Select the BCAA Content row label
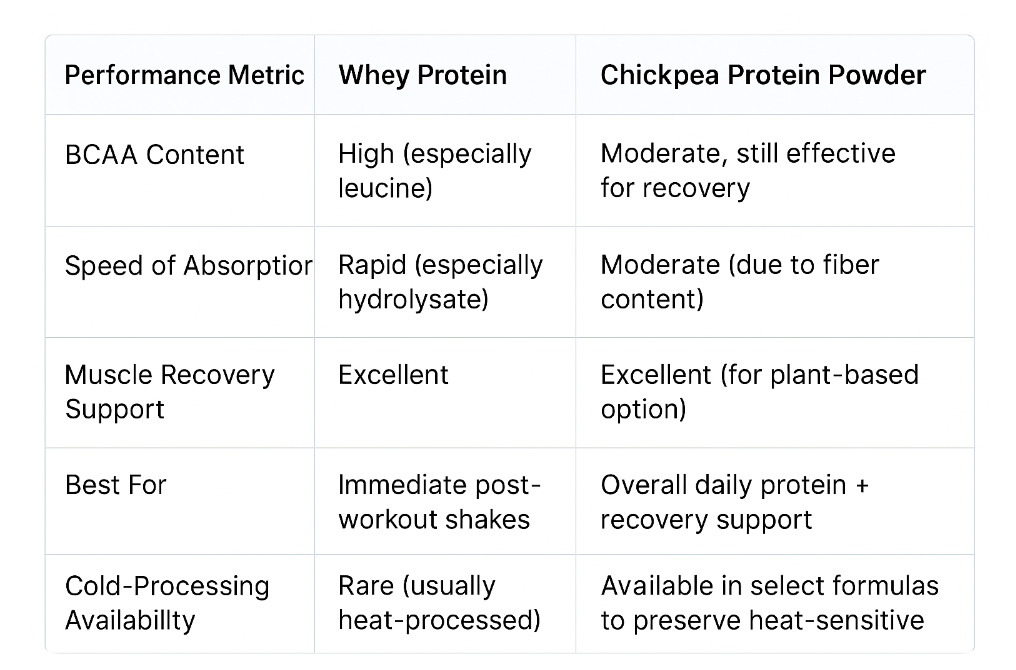1016x670 pixels. tap(154, 155)
